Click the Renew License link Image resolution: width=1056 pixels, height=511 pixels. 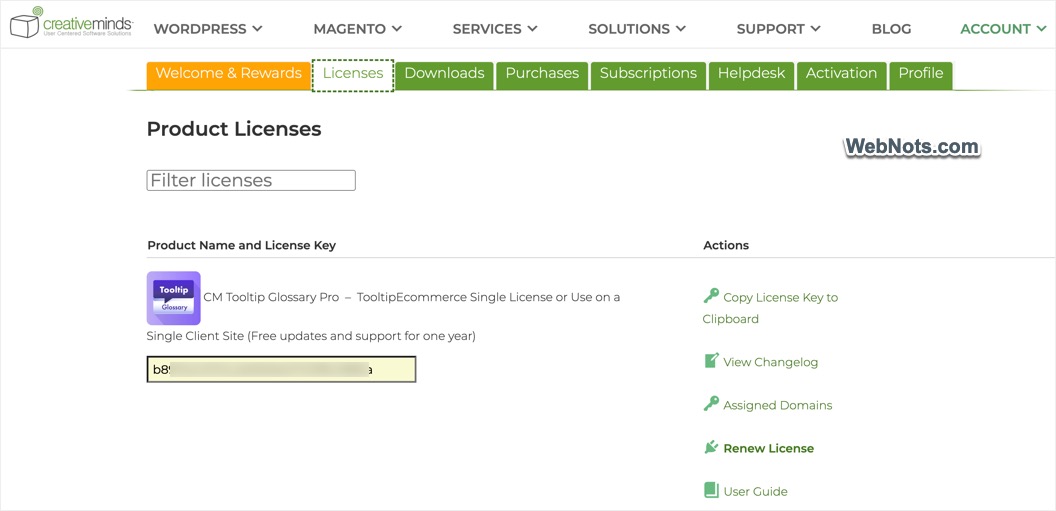coord(768,448)
